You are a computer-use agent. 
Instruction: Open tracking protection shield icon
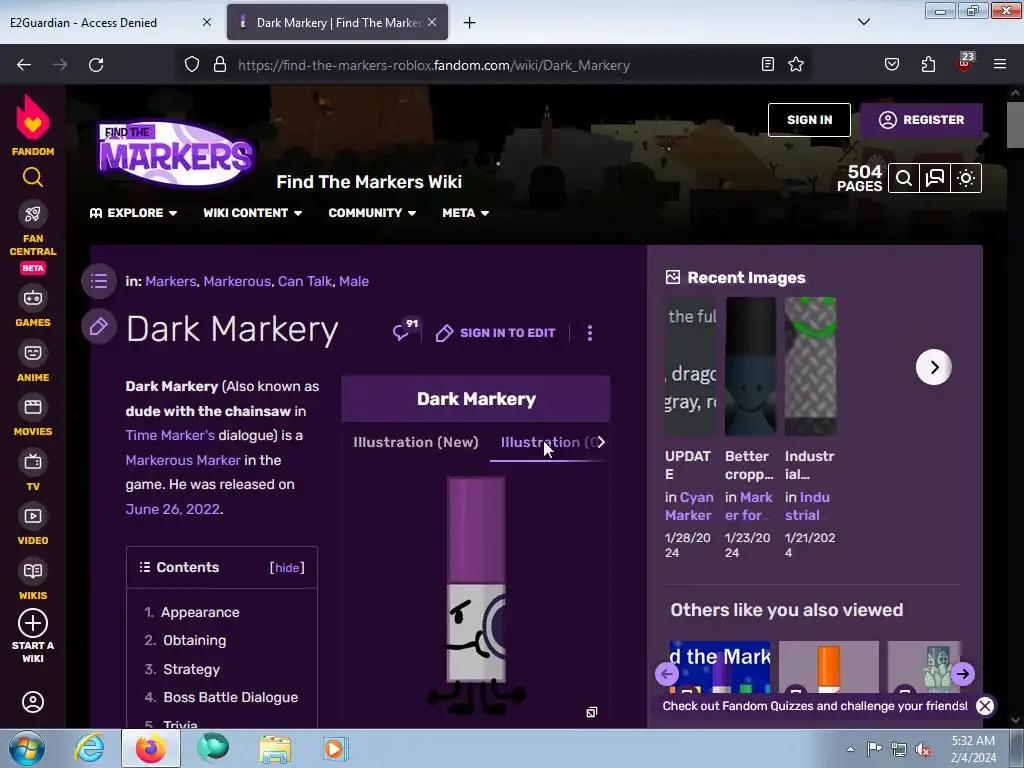[x=191, y=65]
